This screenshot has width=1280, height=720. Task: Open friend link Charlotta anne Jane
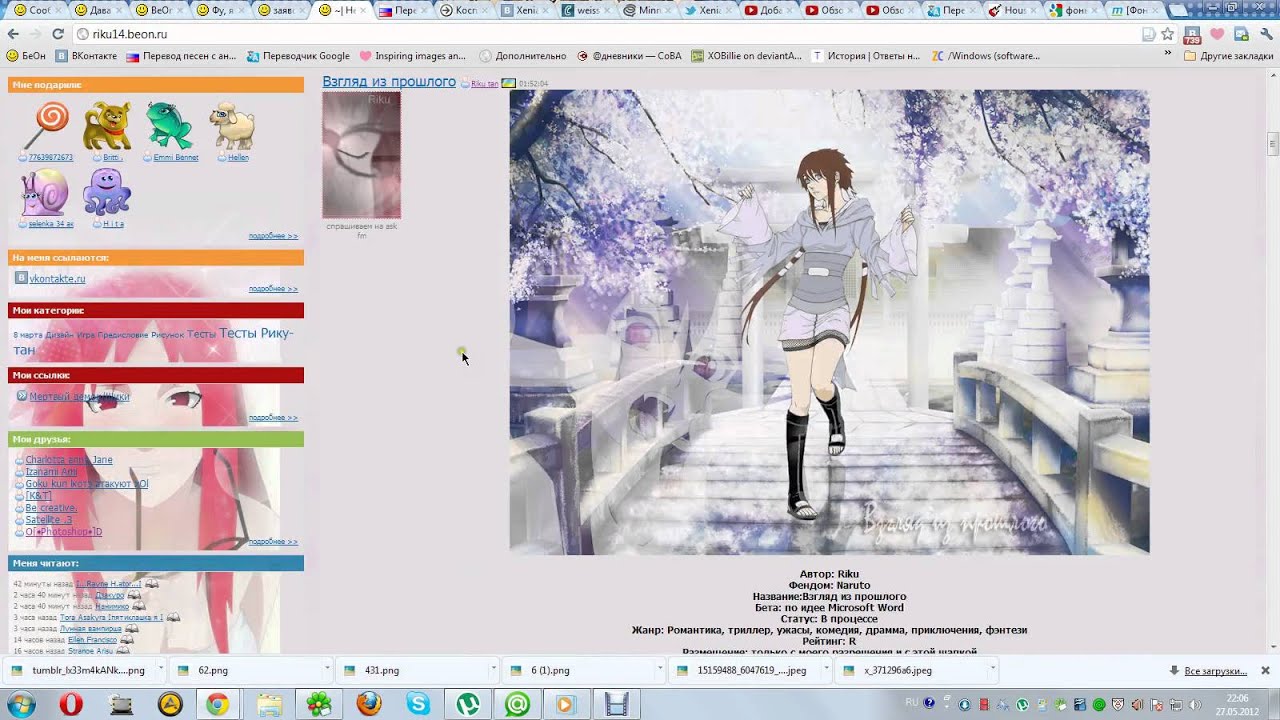(69, 460)
